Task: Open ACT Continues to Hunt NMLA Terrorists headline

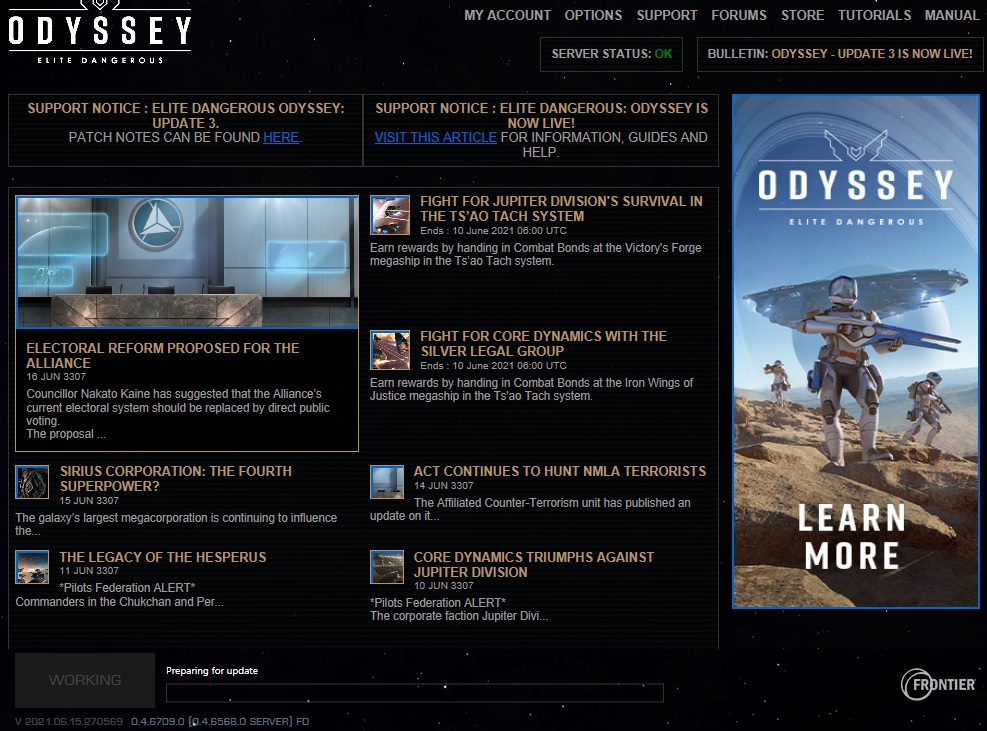Action: tap(560, 471)
